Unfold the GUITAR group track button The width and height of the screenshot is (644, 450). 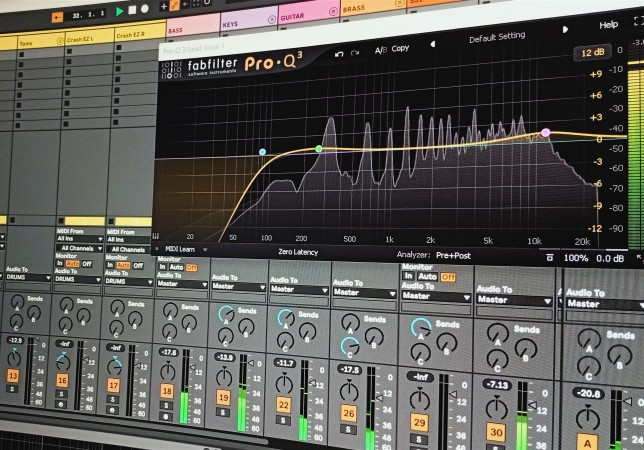click(x=333, y=12)
